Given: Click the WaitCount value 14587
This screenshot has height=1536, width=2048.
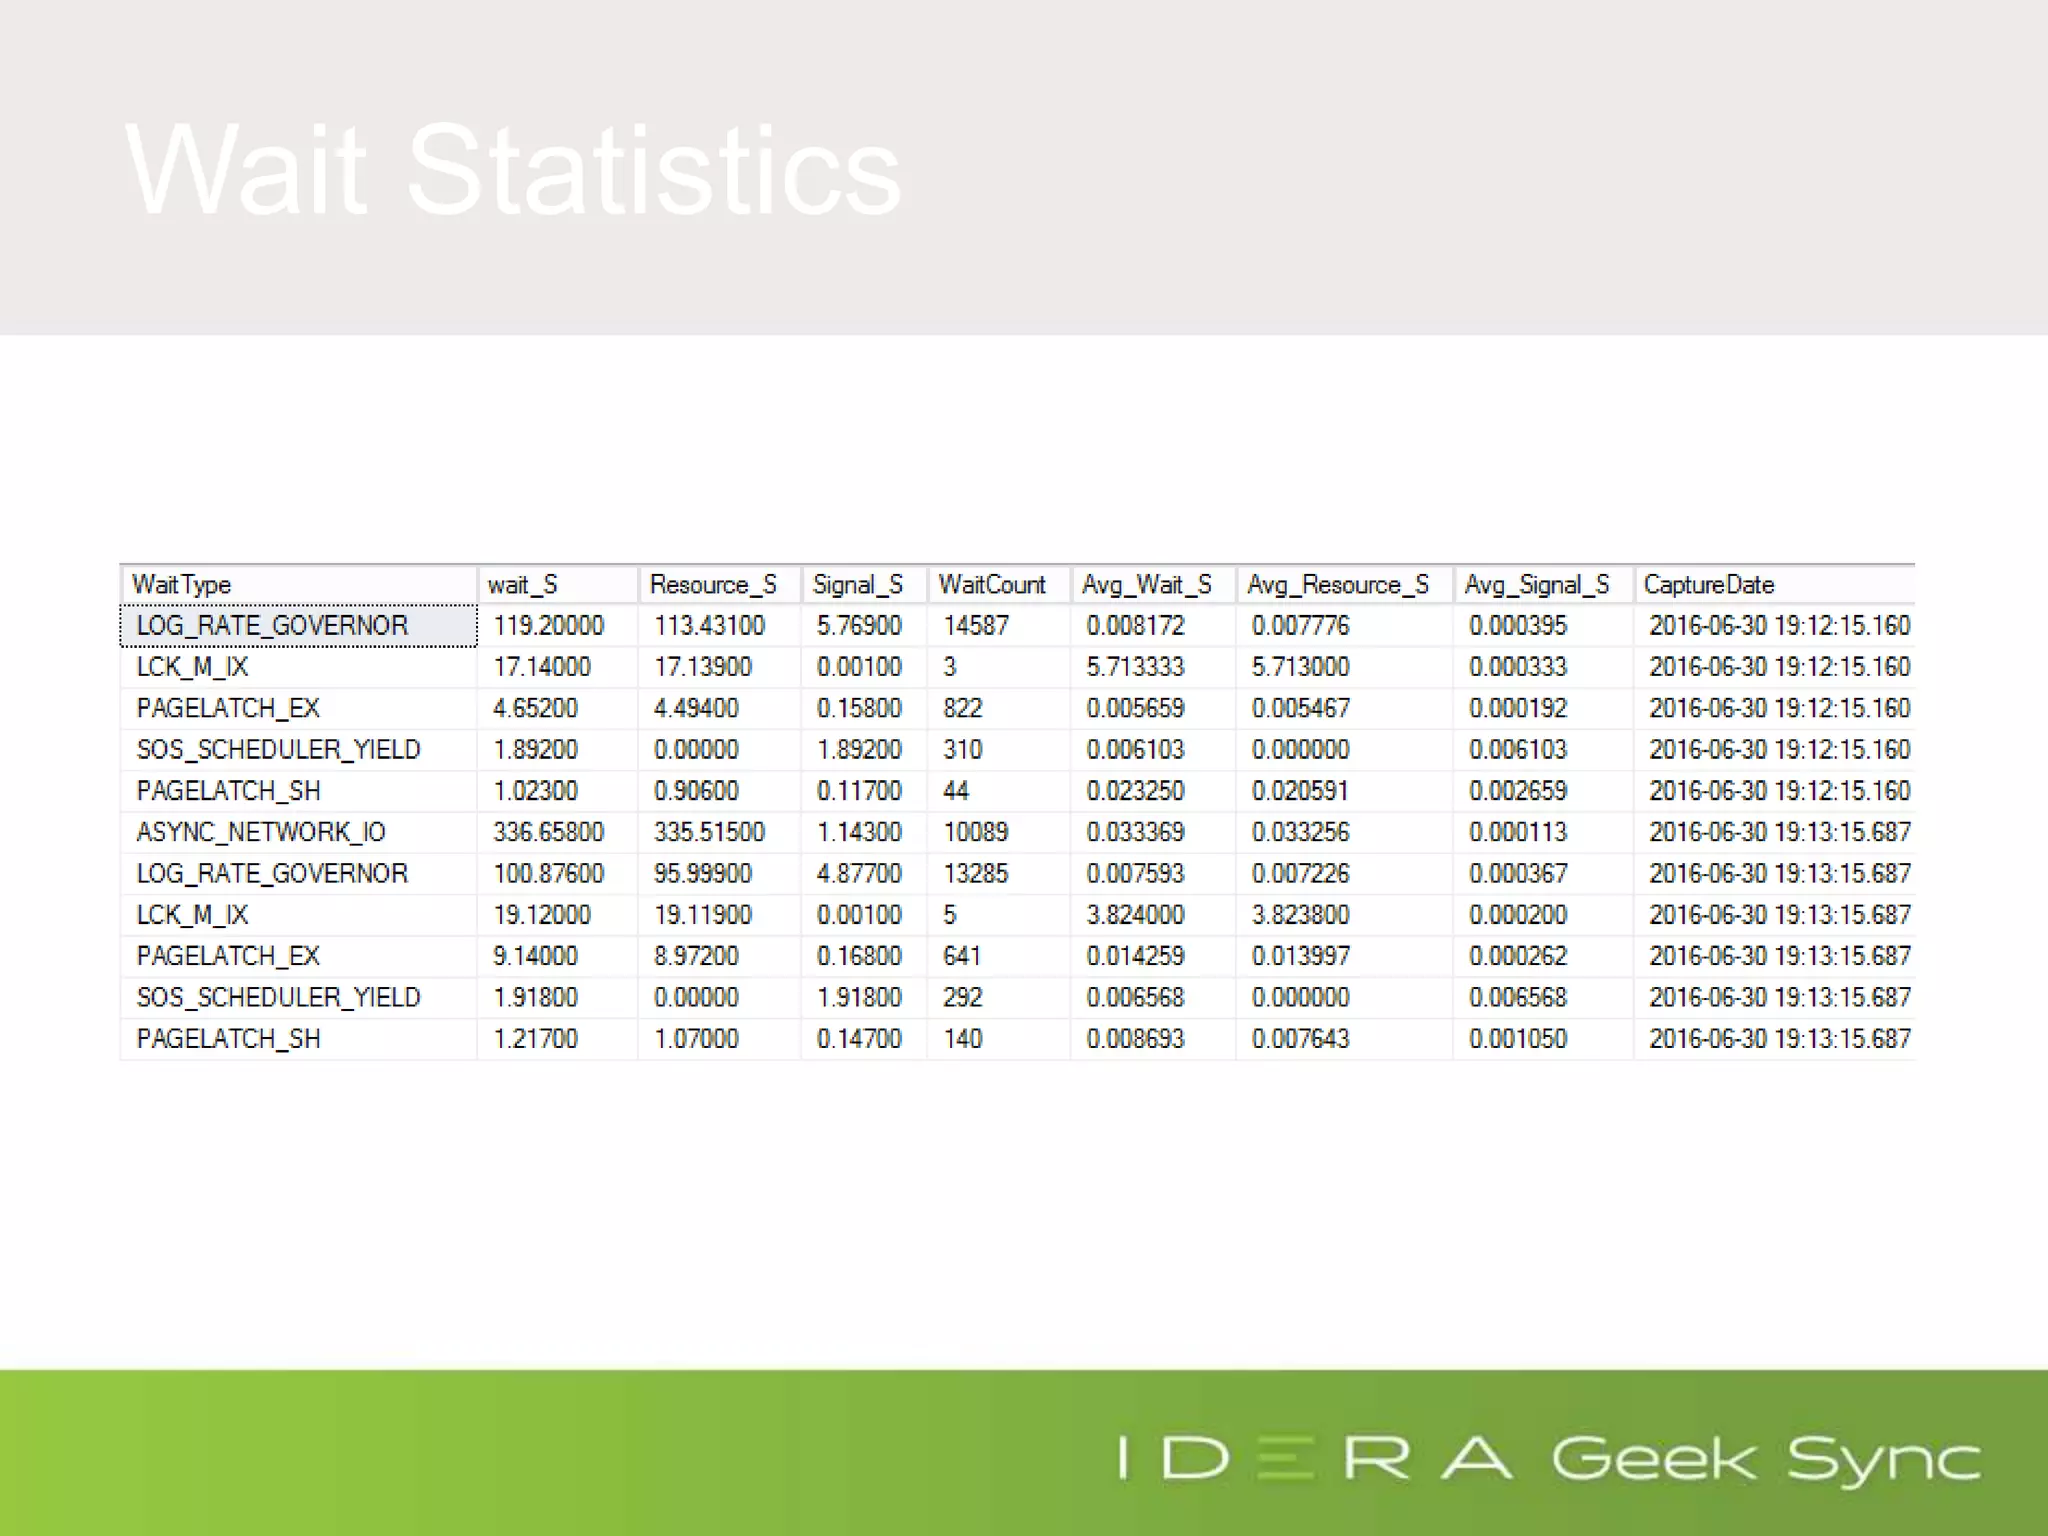Looking at the screenshot, I should coord(976,626).
